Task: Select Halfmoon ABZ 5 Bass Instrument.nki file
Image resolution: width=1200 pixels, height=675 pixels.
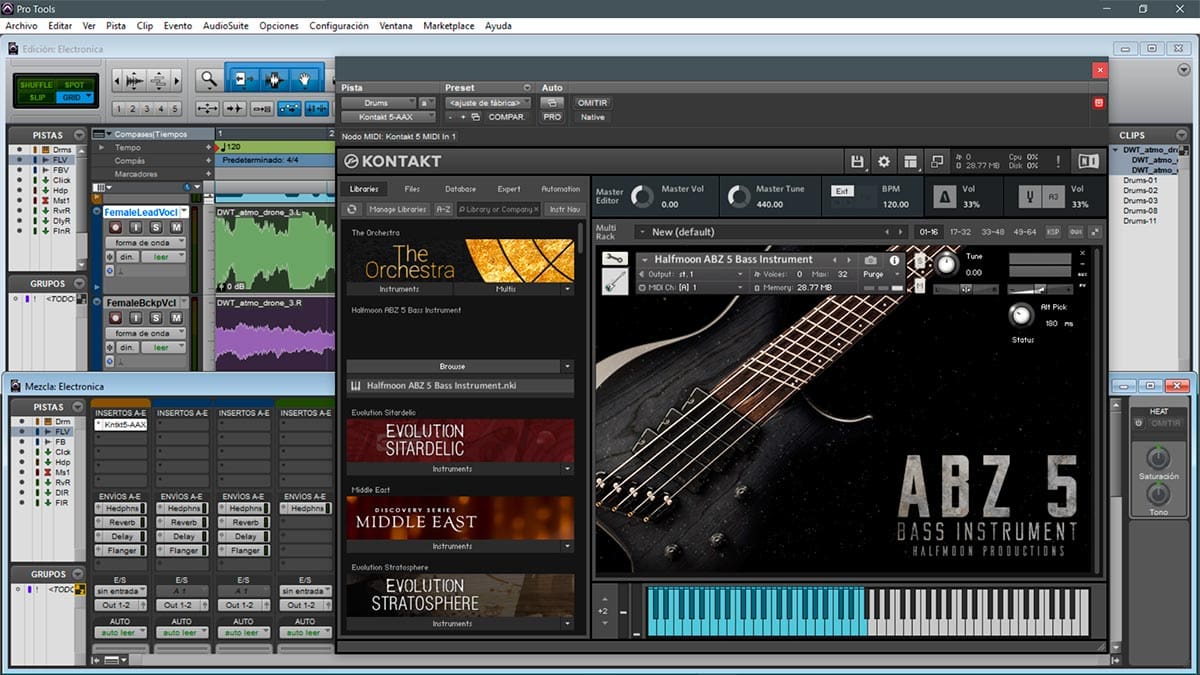Action: (x=461, y=386)
